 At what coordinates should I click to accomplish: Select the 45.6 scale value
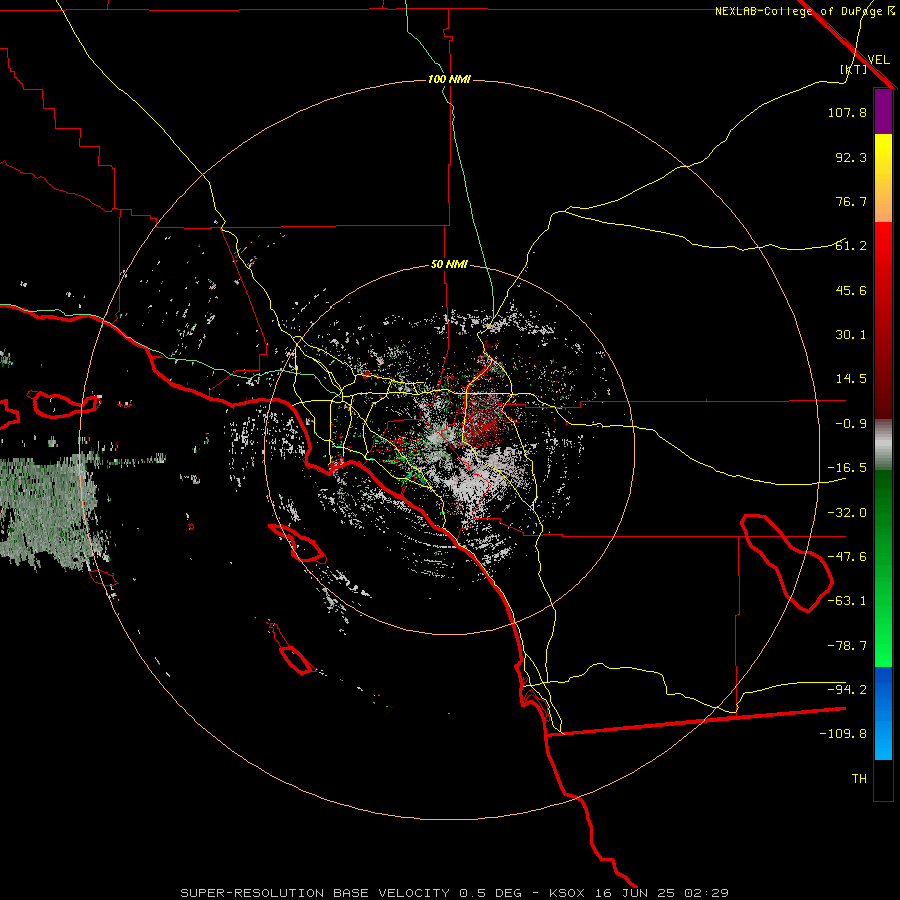click(851, 290)
